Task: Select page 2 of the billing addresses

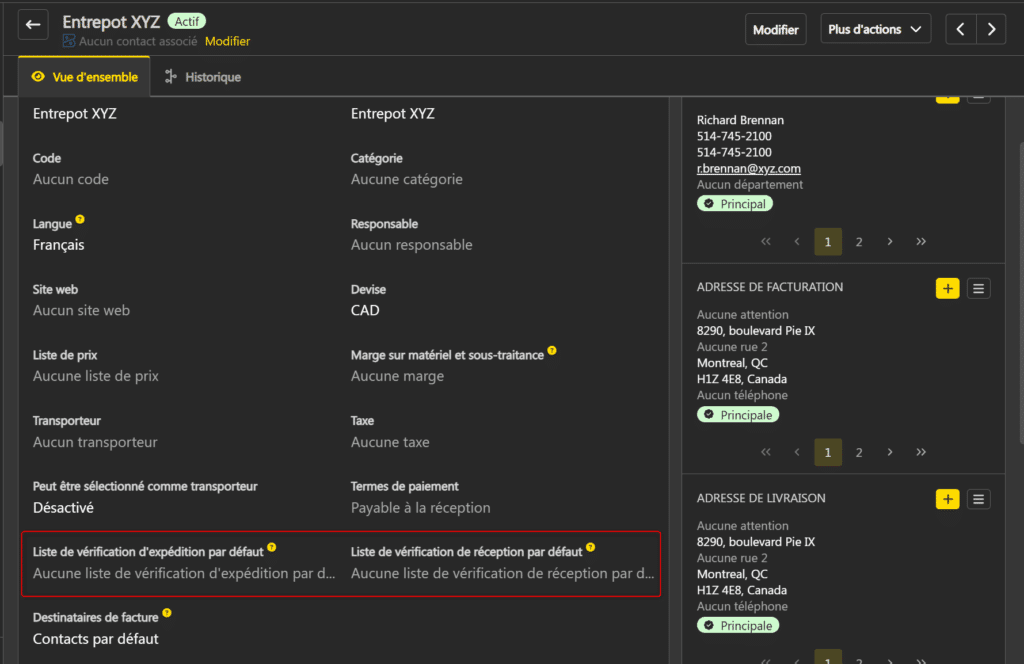Action: pyautogui.click(x=858, y=452)
